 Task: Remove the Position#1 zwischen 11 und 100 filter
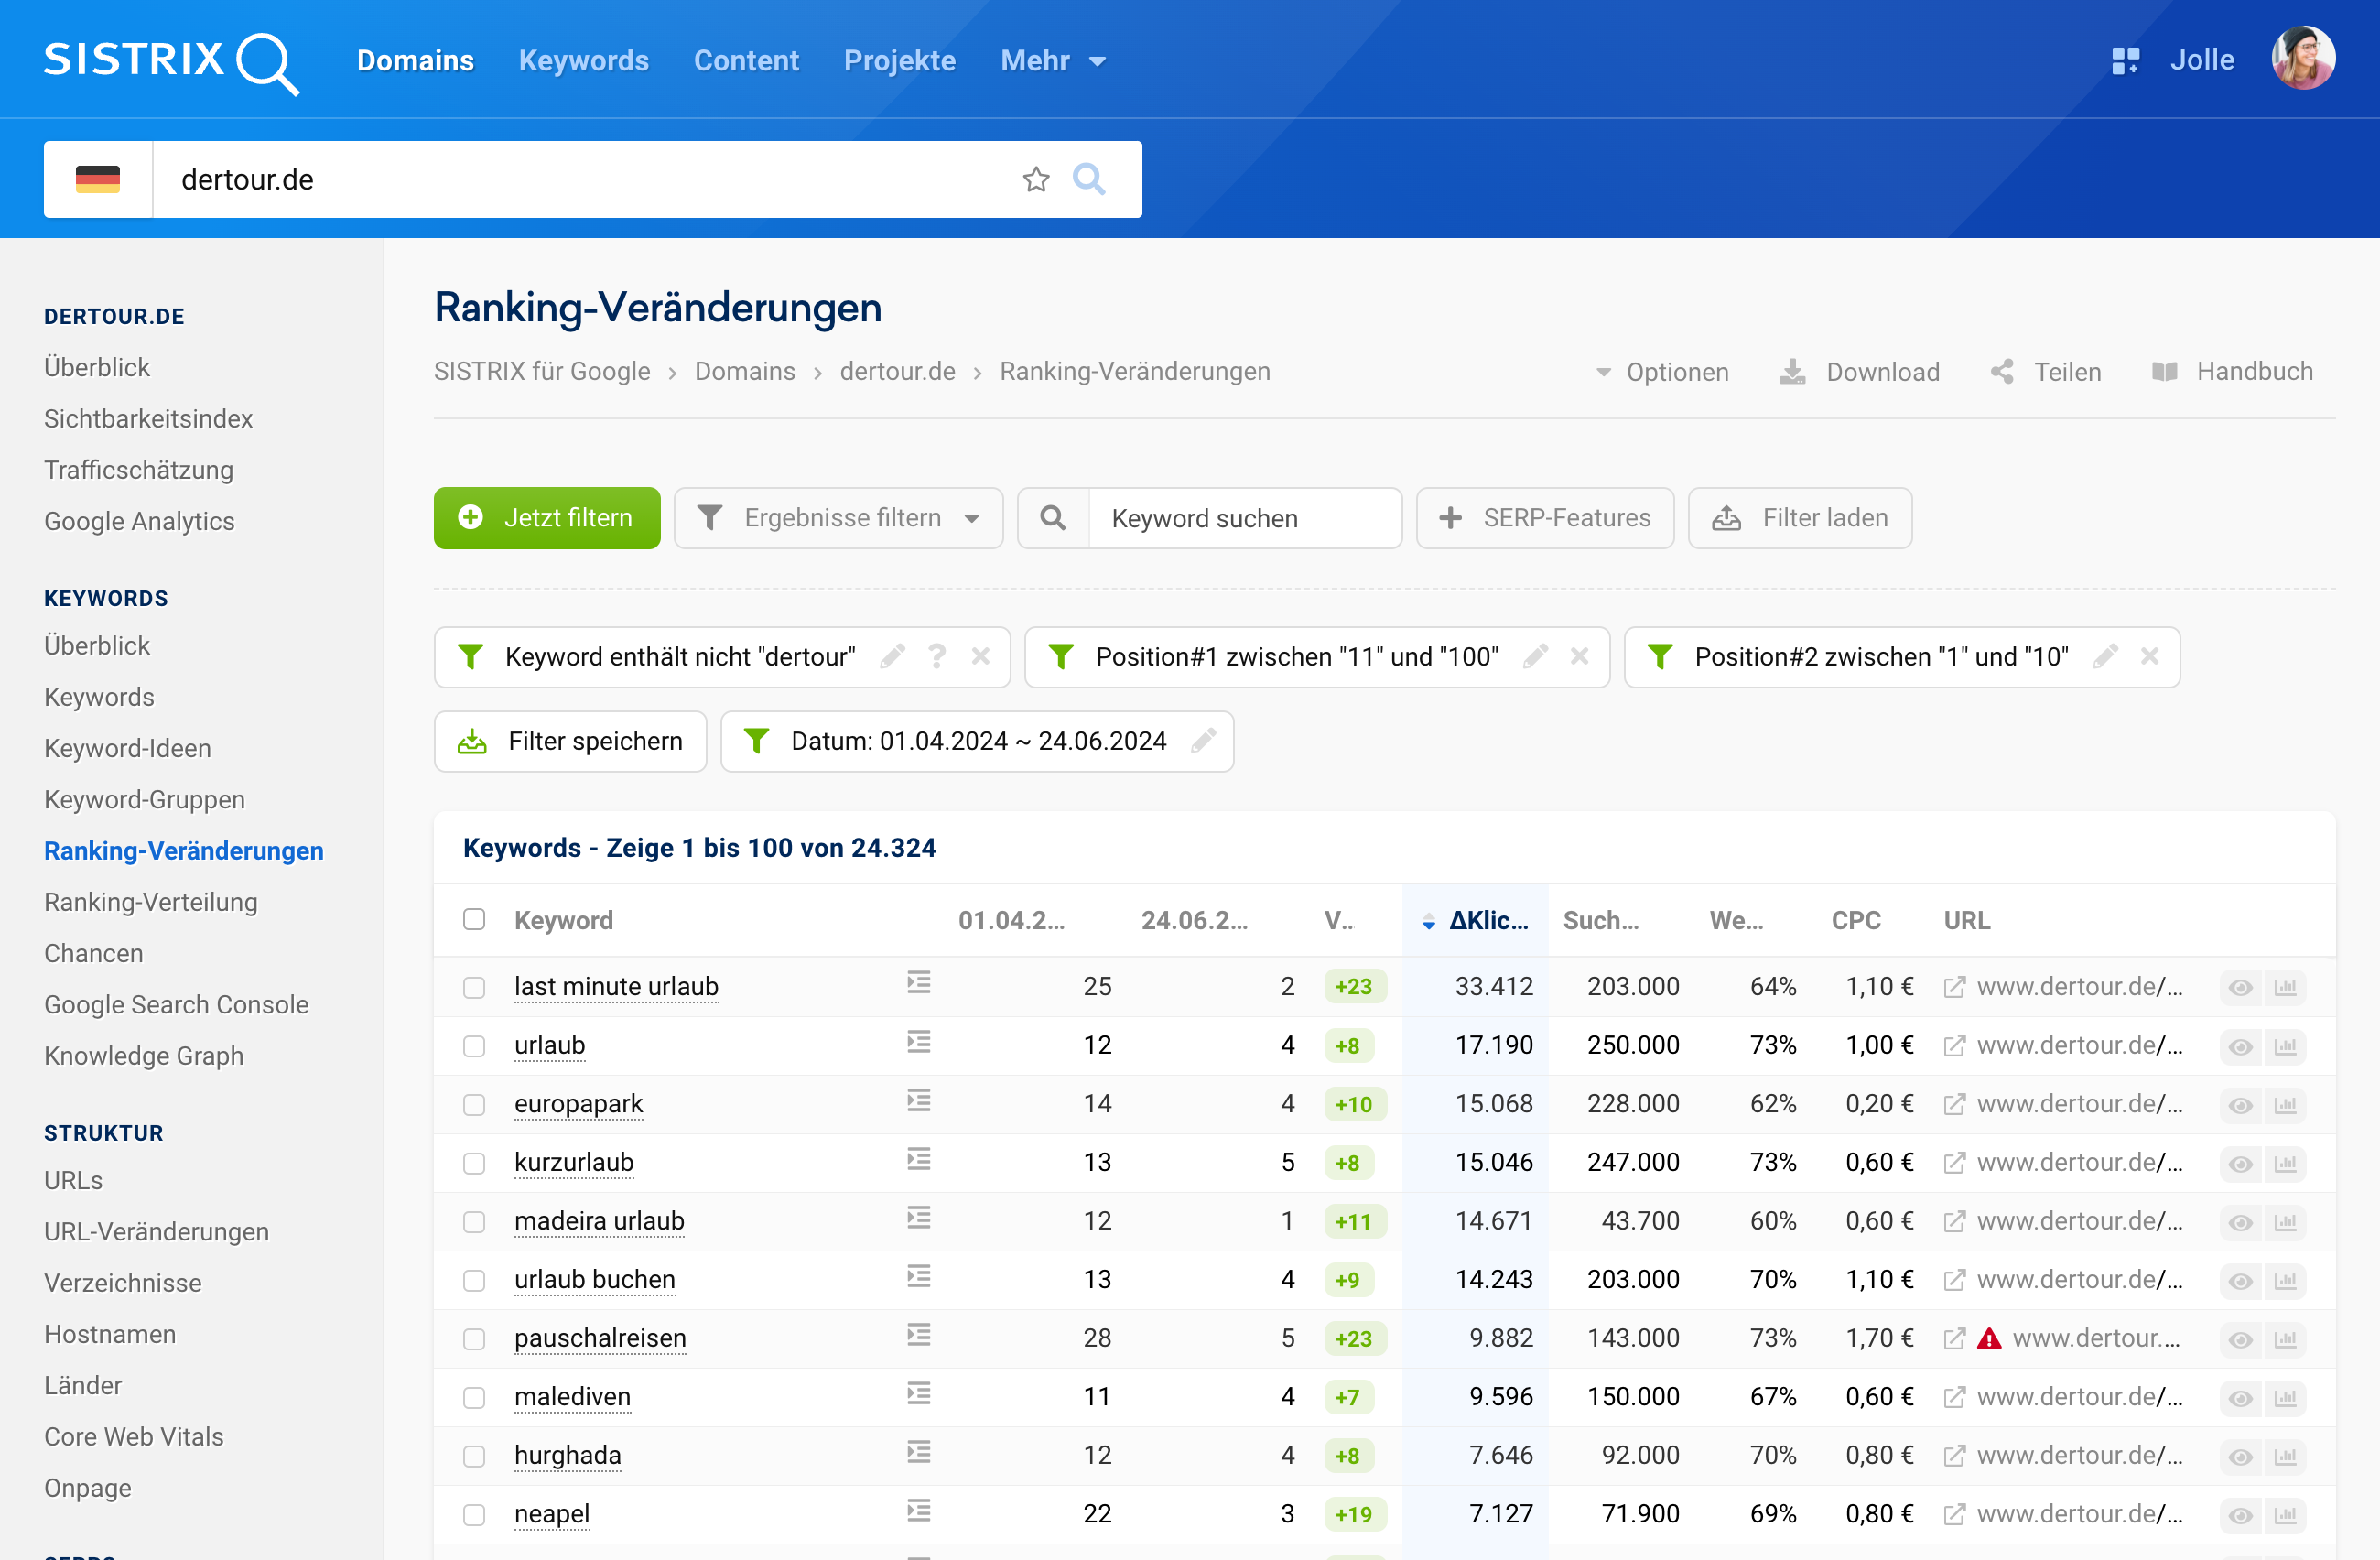pos(1580,657)
